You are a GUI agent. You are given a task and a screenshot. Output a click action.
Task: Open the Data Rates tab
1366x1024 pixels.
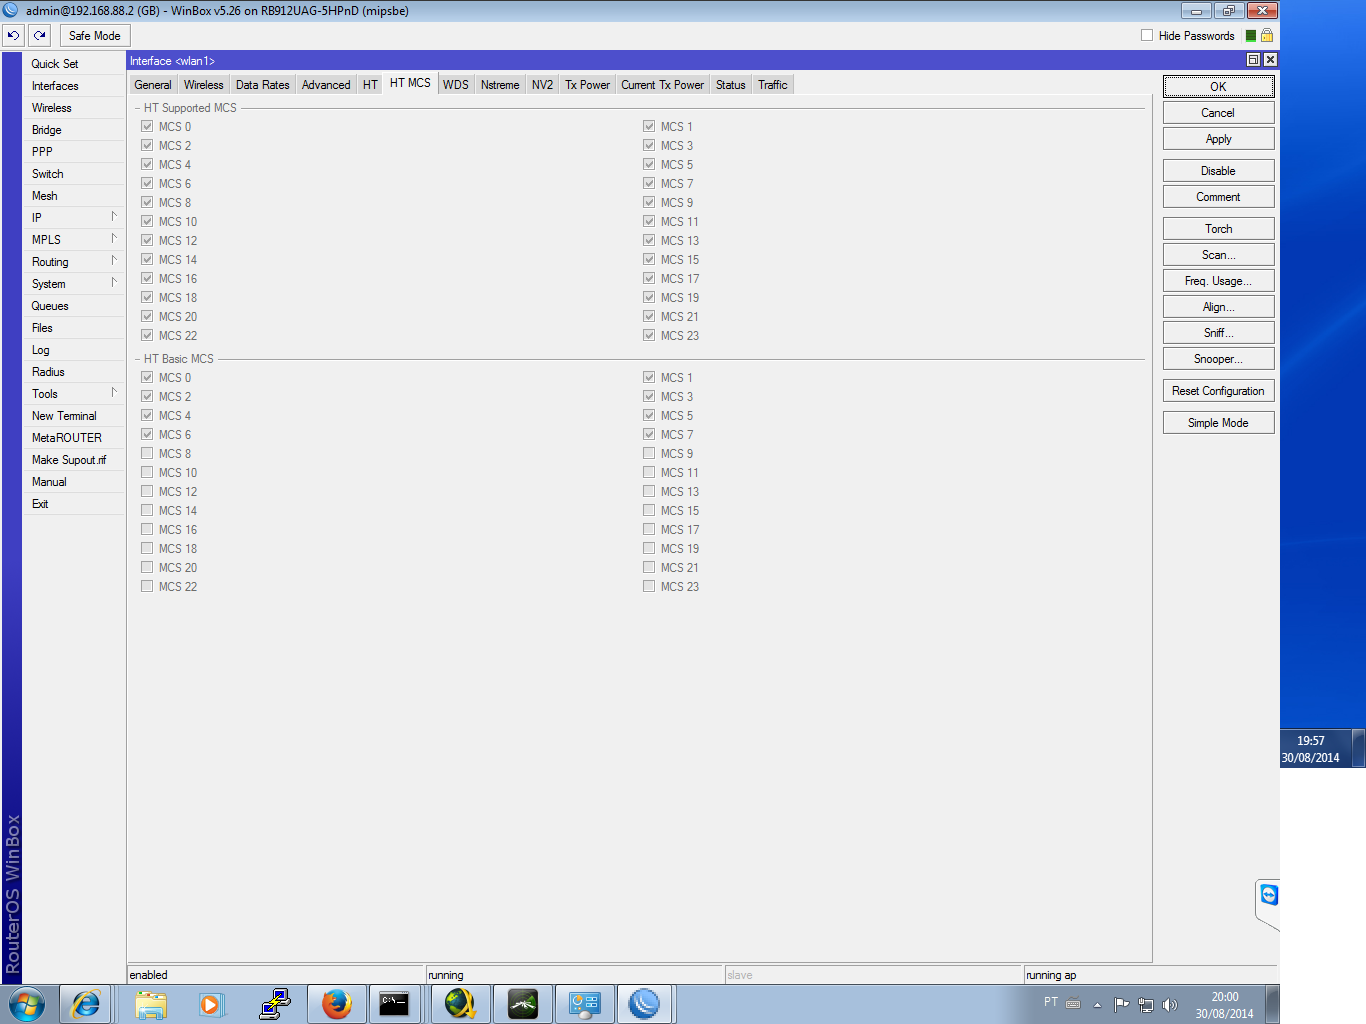coord(263,85)
